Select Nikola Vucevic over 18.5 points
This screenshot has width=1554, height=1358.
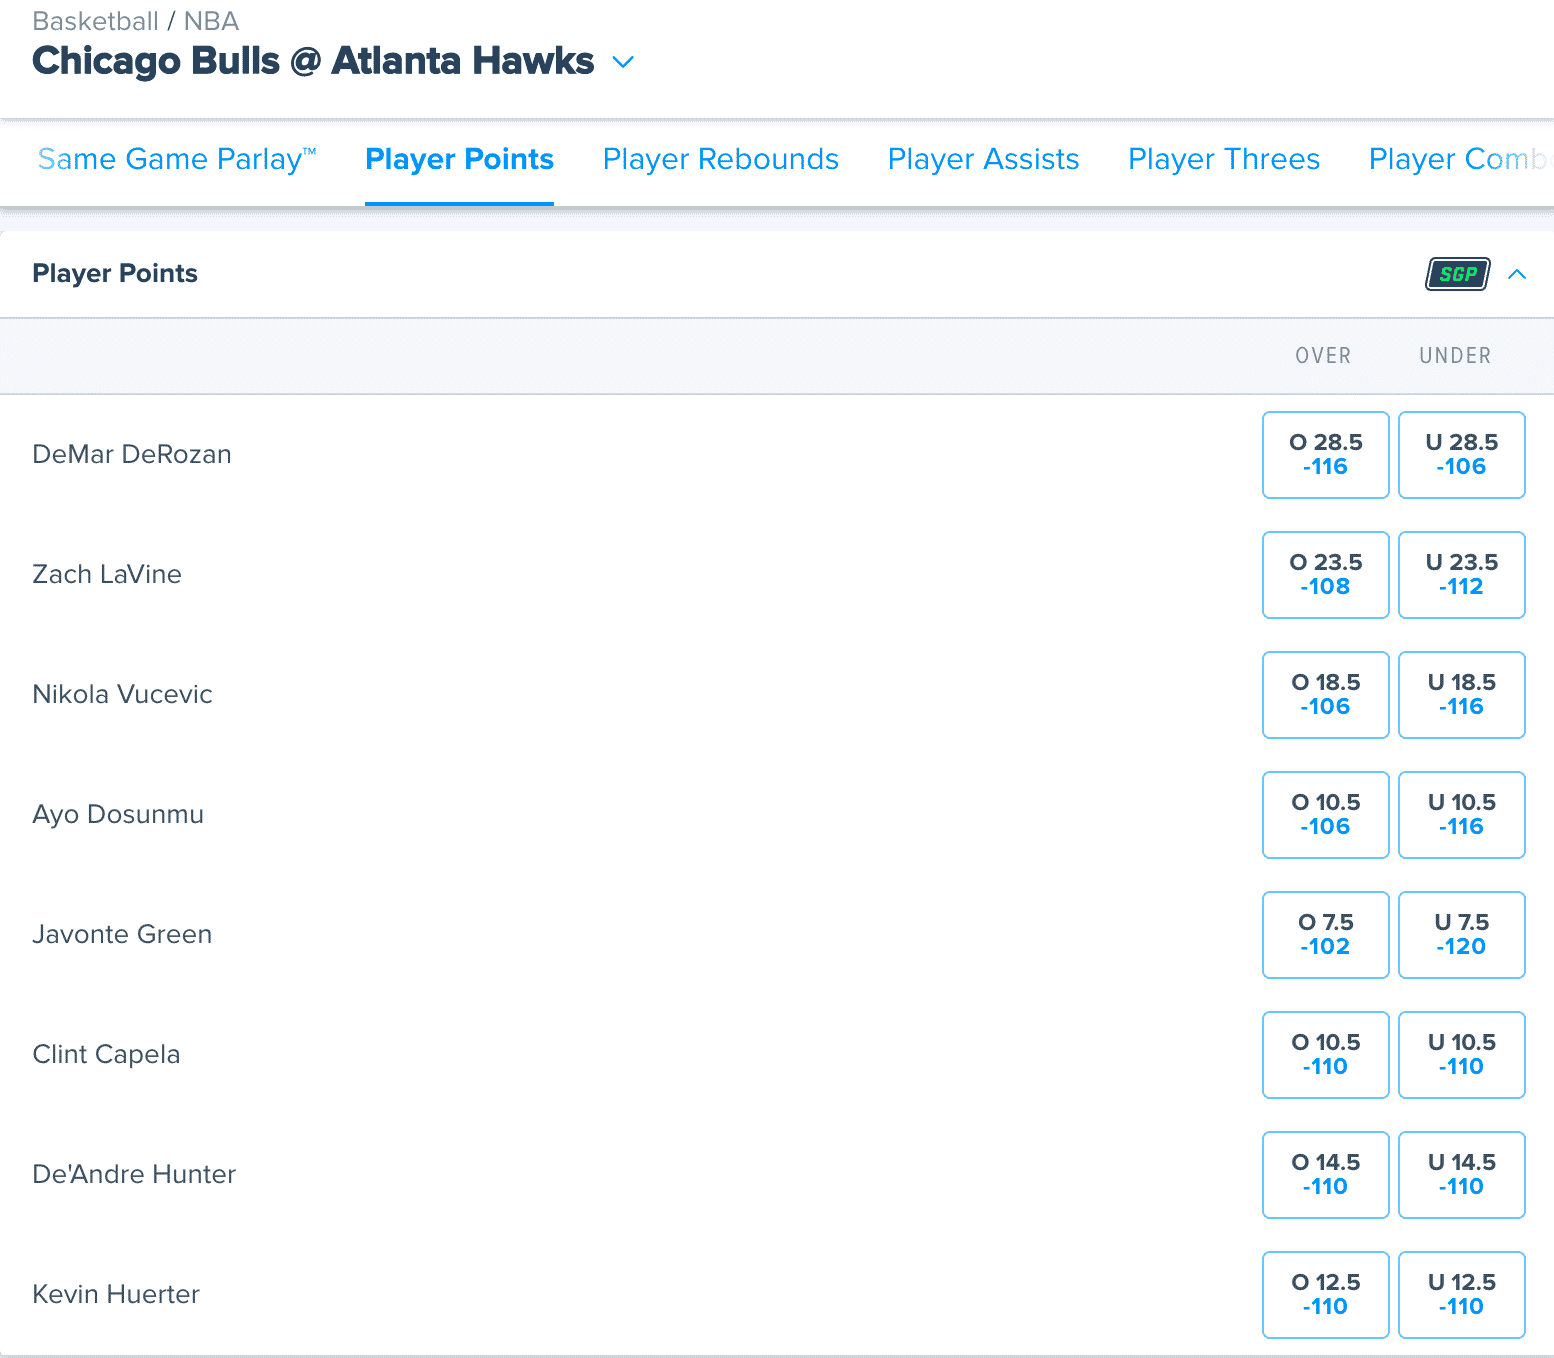1326,695
